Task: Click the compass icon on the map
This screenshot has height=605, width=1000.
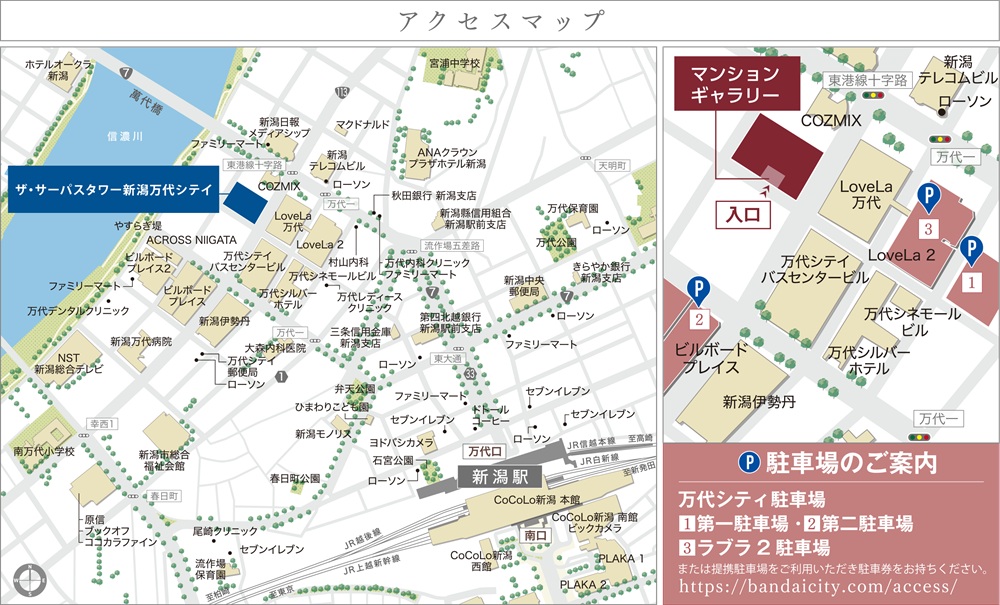Action: pos(26,579)
